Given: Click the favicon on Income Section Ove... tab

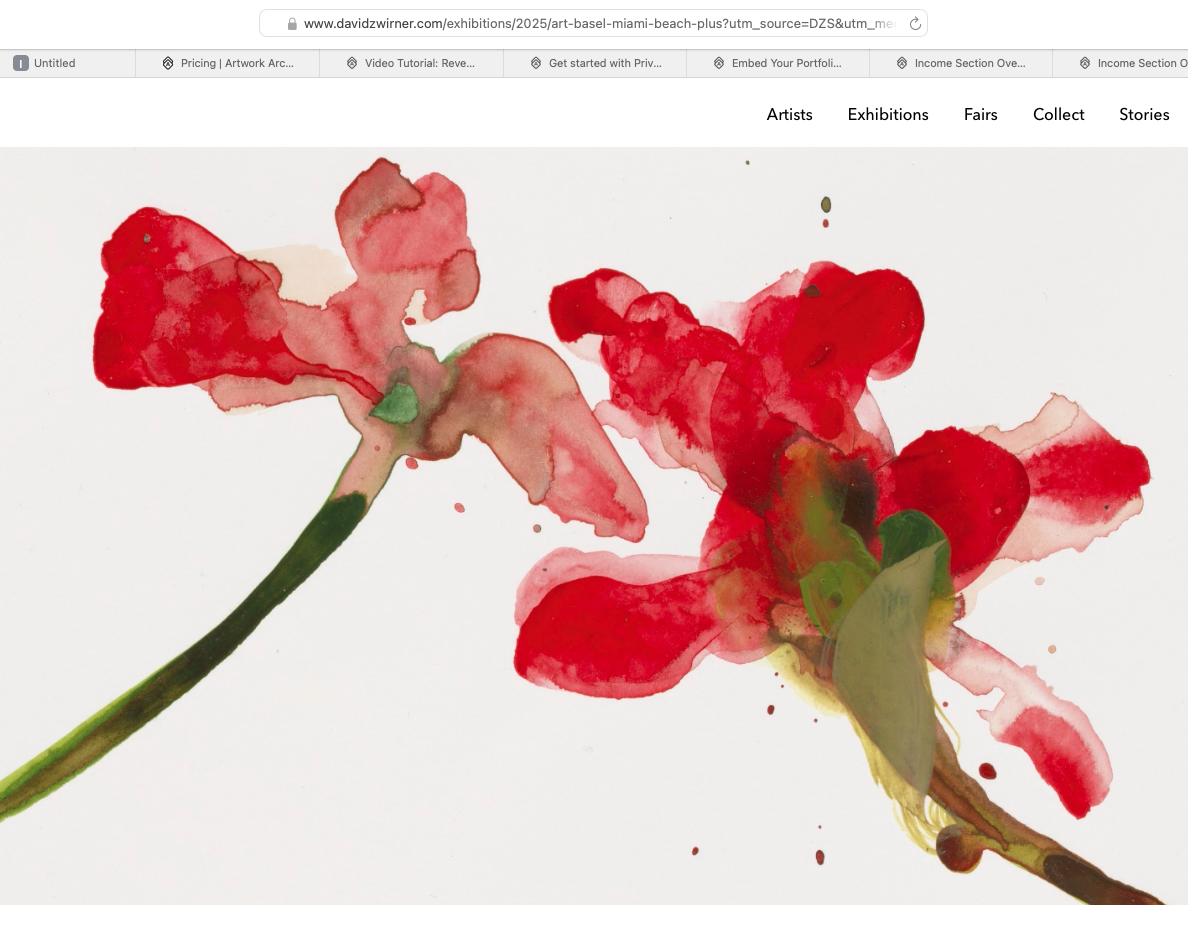Looking at the screenshot, I should click(x=902, y=63).
